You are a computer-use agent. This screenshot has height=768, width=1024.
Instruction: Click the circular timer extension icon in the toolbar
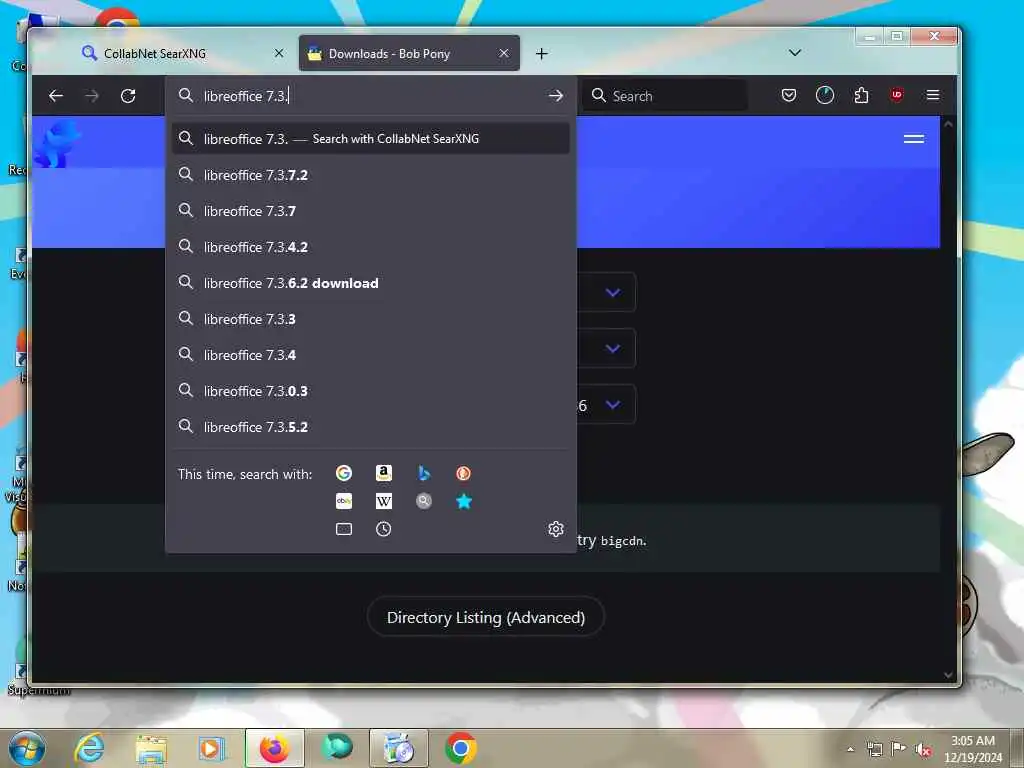(x=825, y=95)
